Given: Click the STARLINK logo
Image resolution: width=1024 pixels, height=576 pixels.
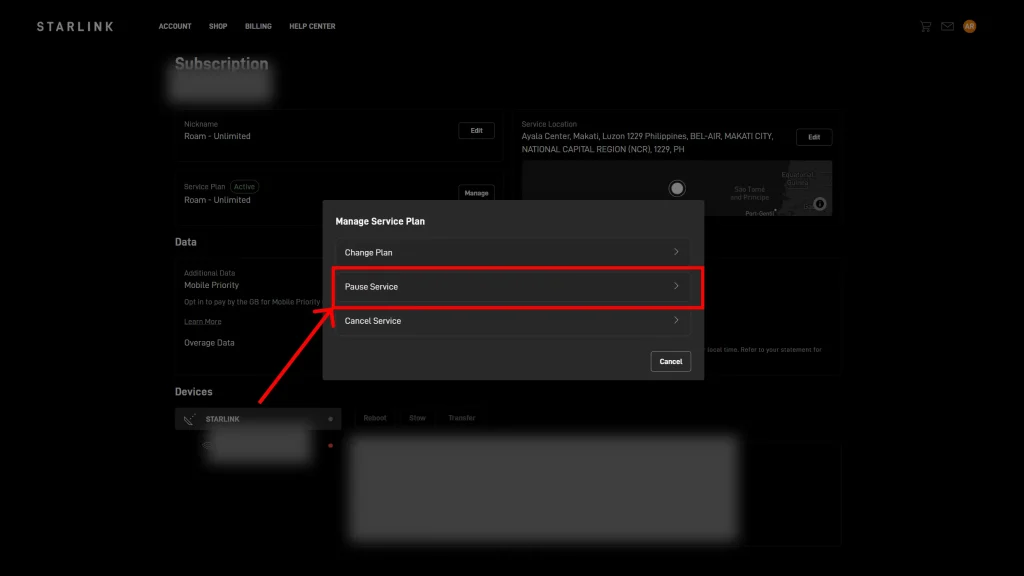Looking at the screenshot, I should (75, 26).
